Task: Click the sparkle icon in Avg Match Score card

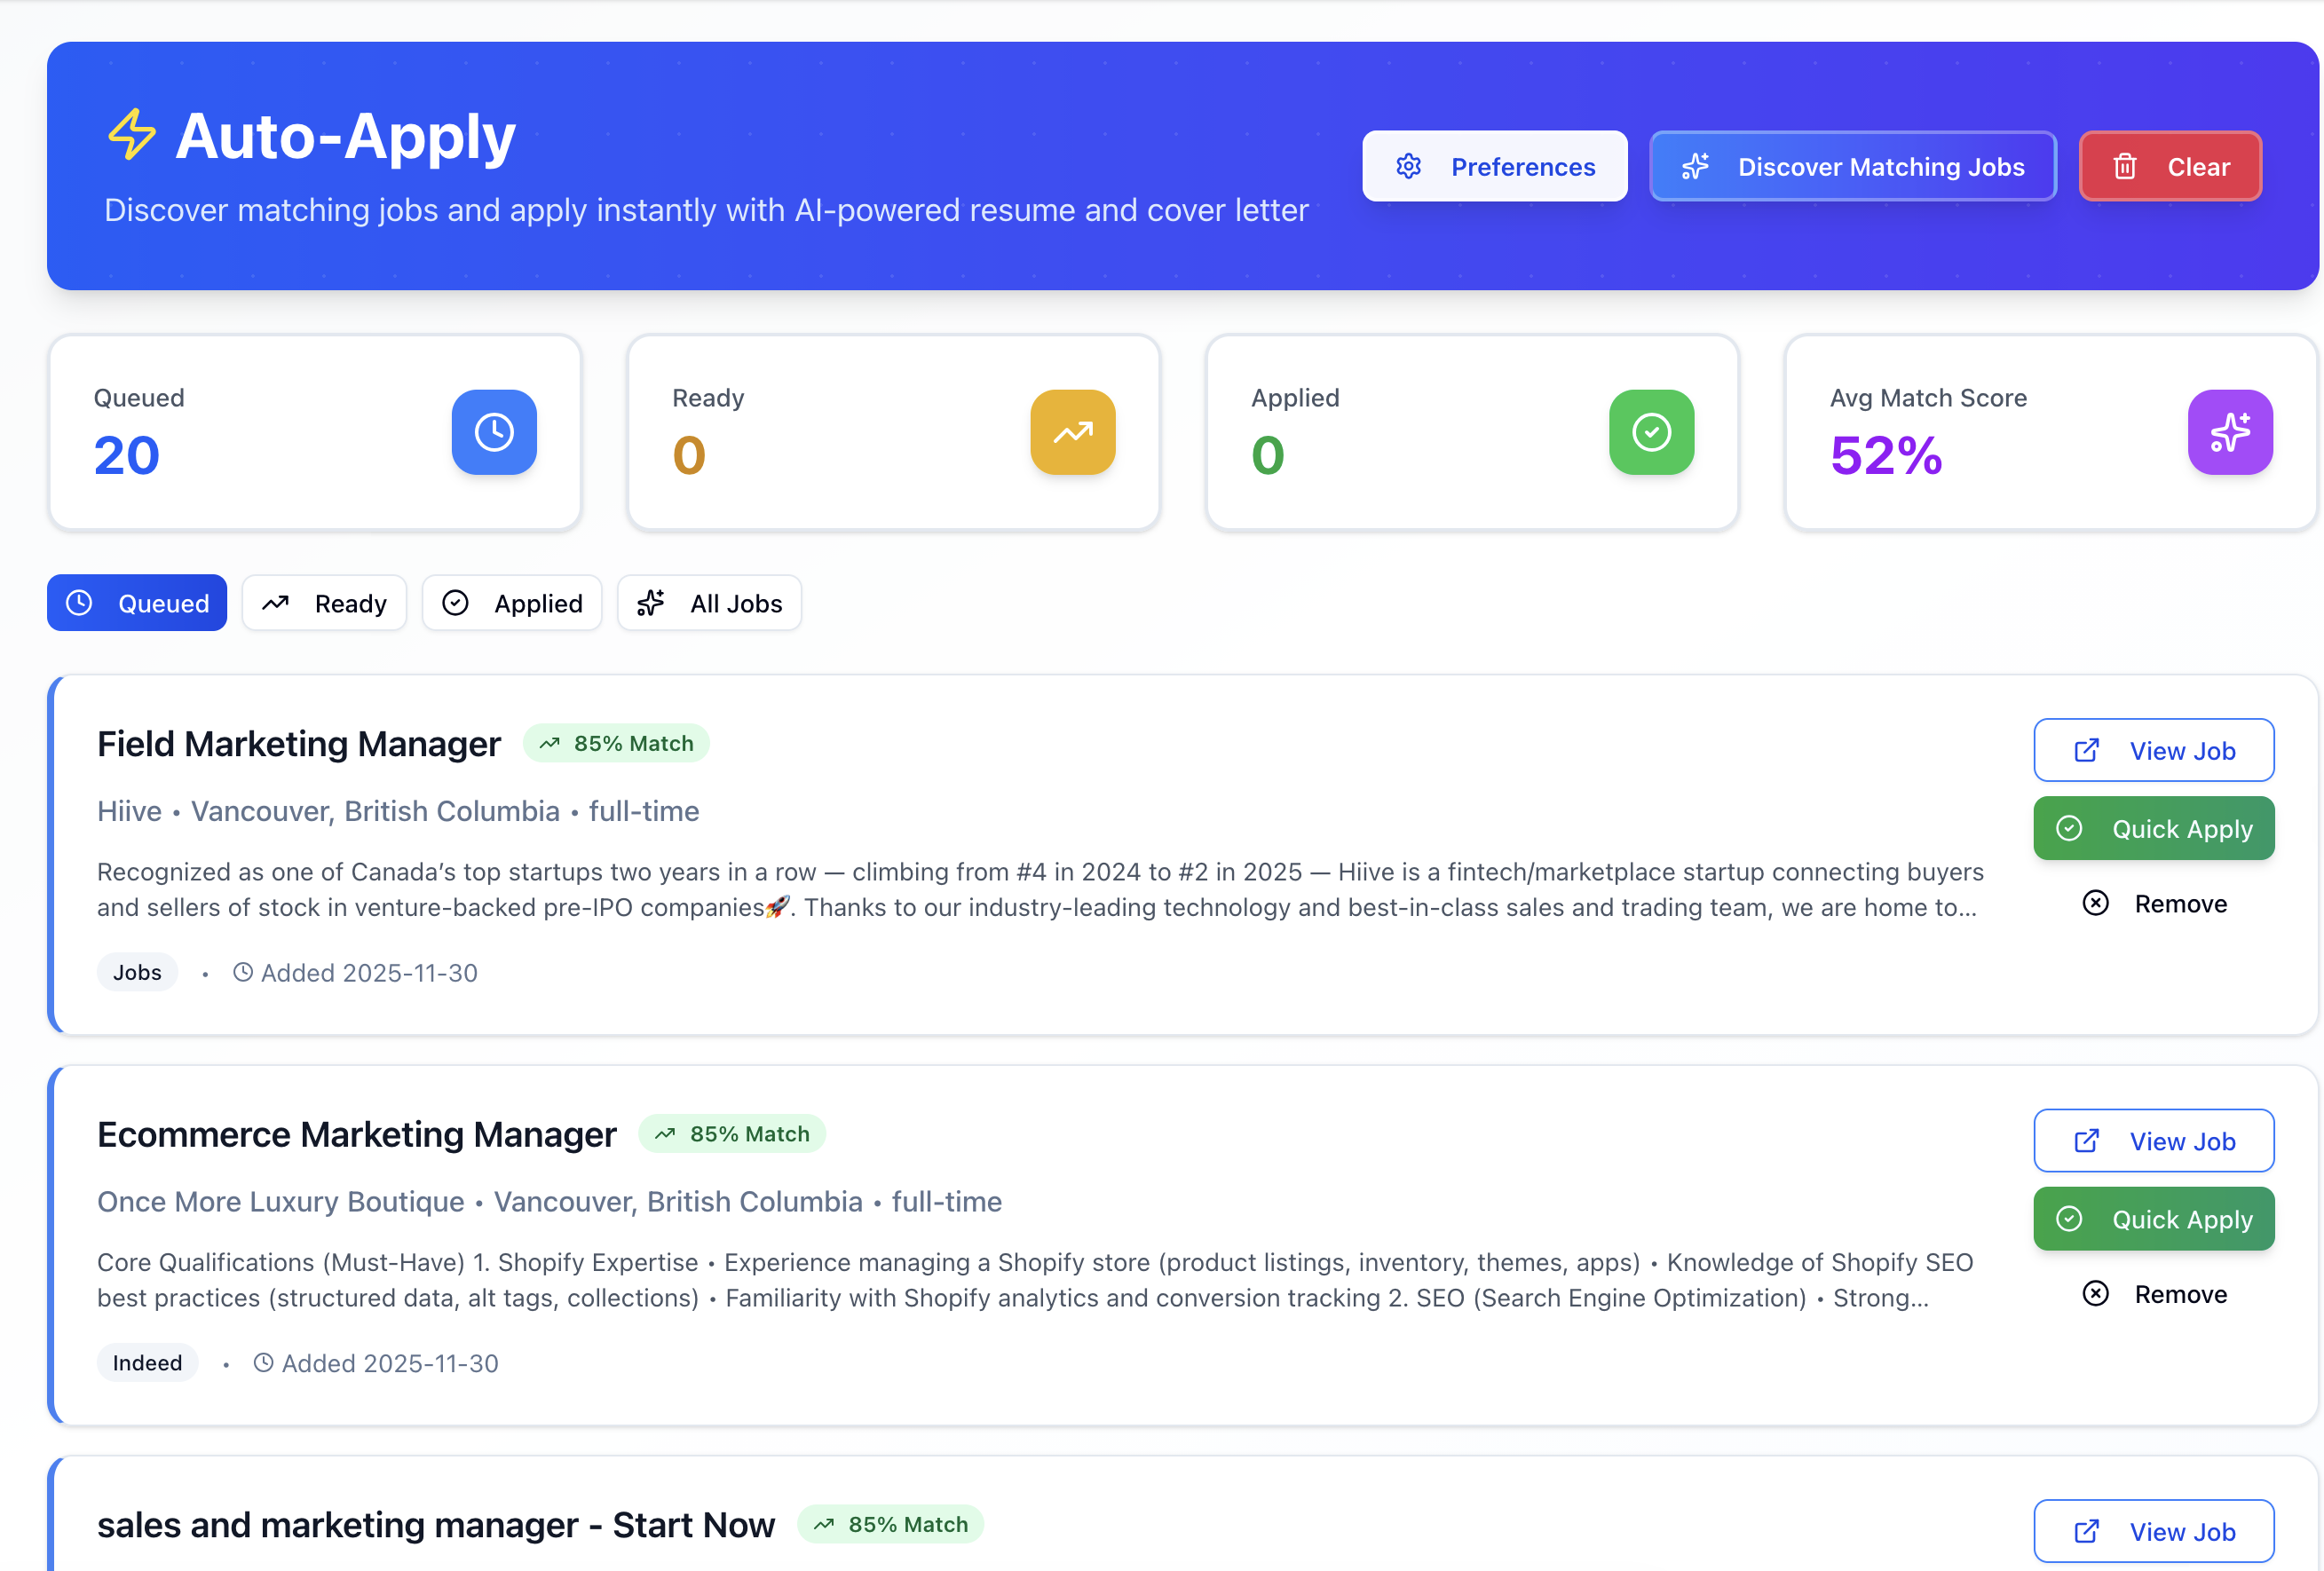Action: coord(2230,432)
